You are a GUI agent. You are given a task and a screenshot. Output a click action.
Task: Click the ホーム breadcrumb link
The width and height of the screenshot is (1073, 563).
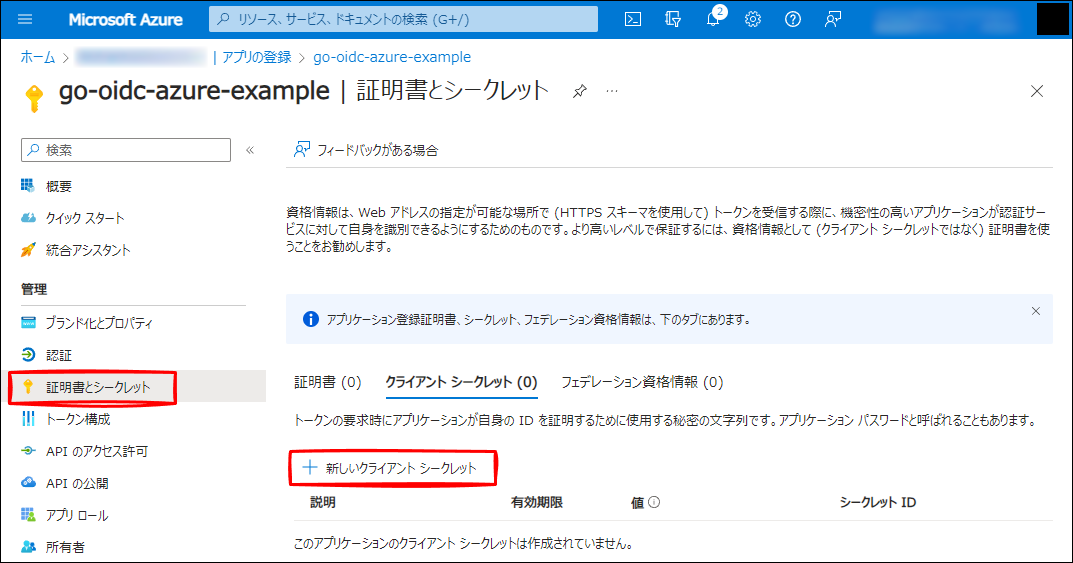tap(38, 57)
